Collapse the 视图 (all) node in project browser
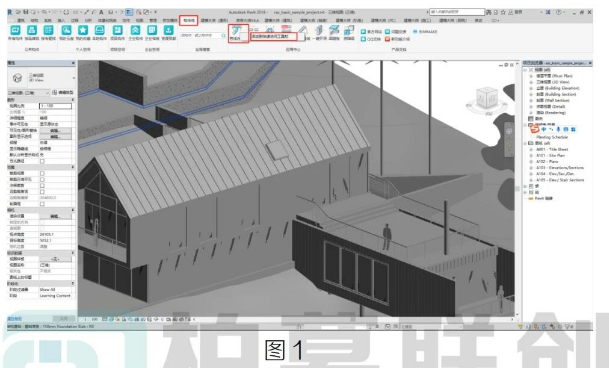 (525, 70)
